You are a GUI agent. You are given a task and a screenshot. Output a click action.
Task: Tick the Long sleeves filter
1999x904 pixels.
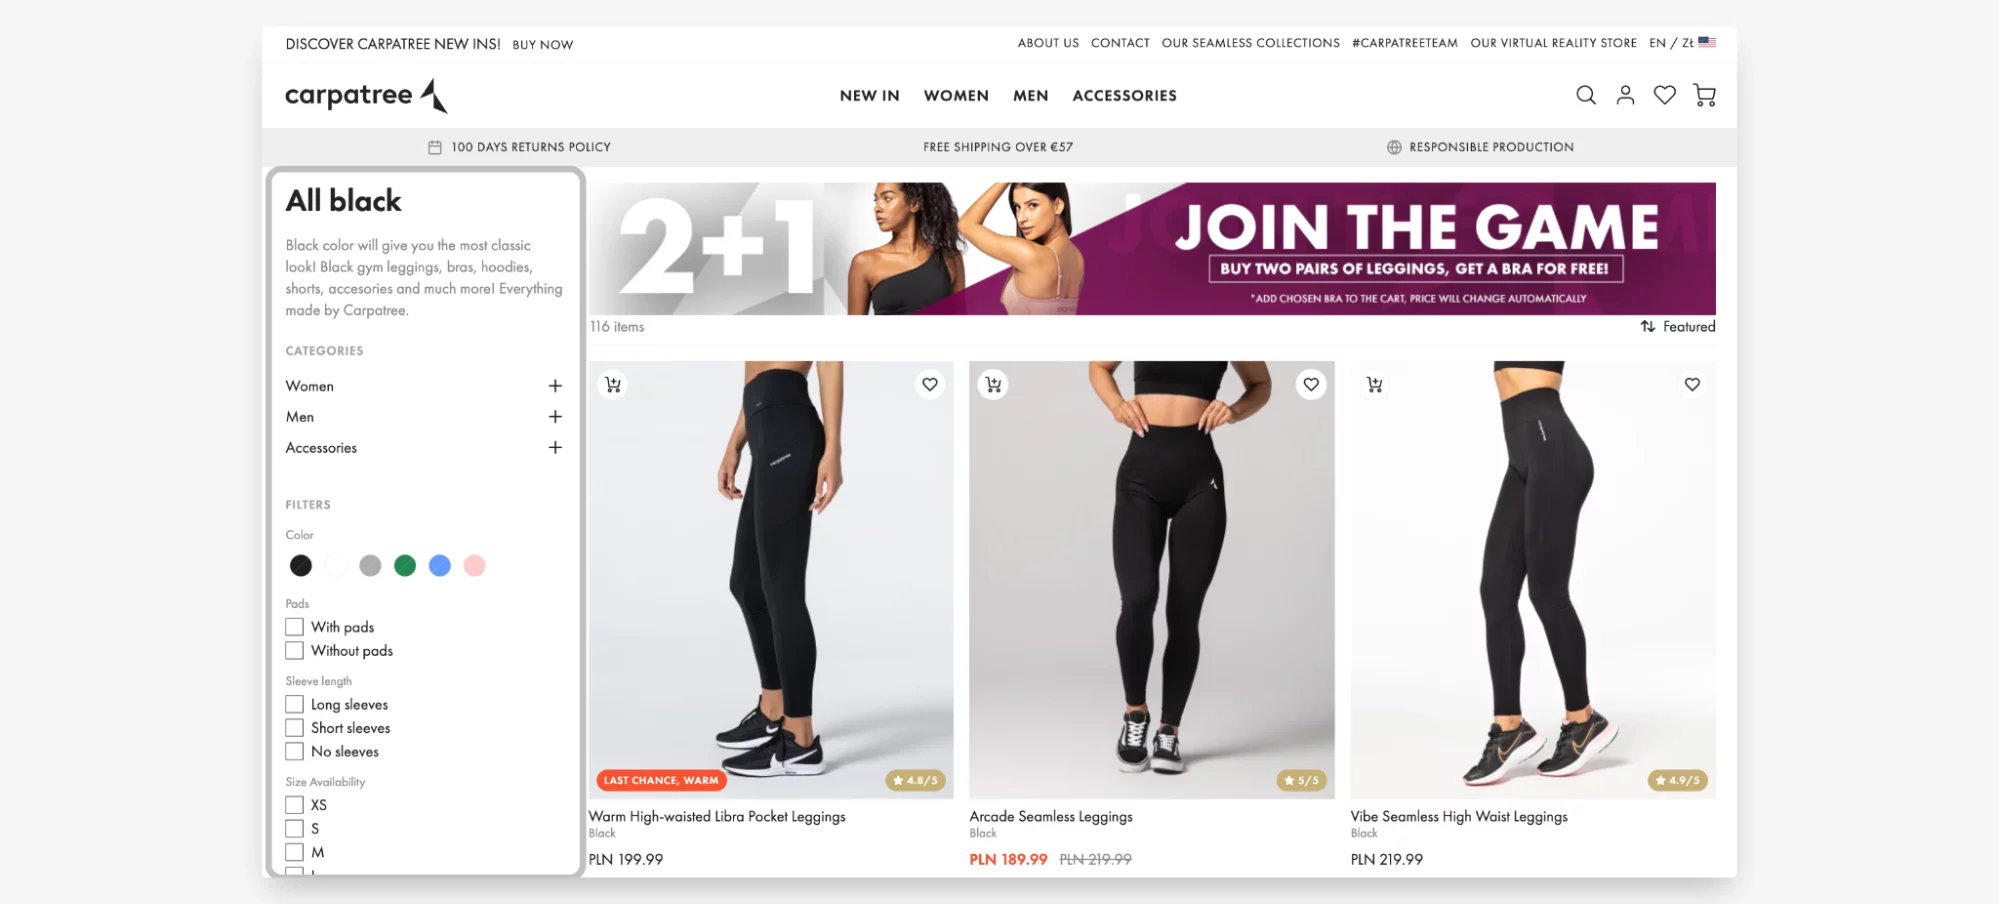click(x=294, y=704)
